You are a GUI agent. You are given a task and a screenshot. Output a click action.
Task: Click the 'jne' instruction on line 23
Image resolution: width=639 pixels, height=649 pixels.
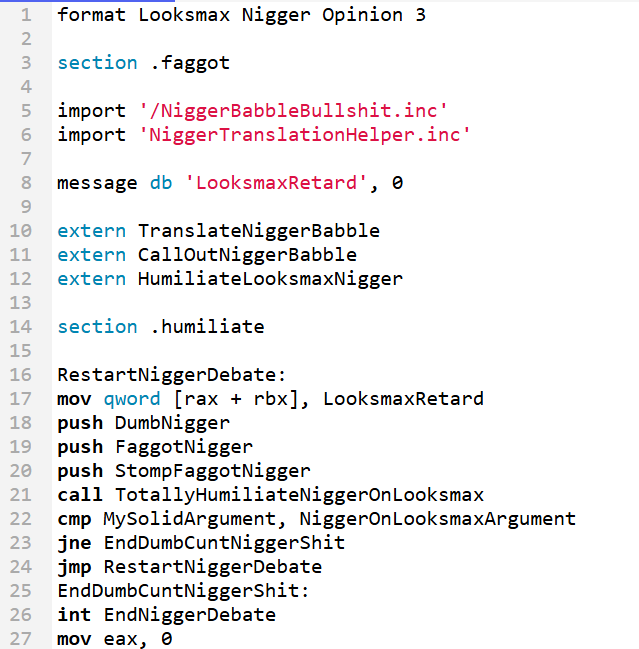pyautogui.click(x=74, y=544)
